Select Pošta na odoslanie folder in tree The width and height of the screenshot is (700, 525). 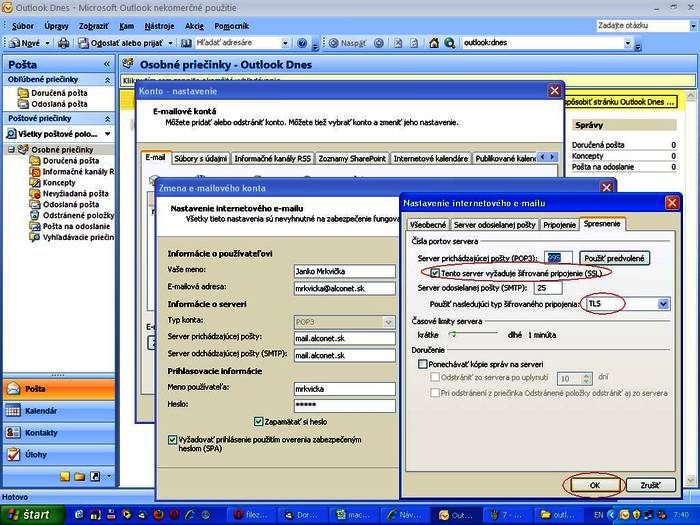click(x=70, y=226)
